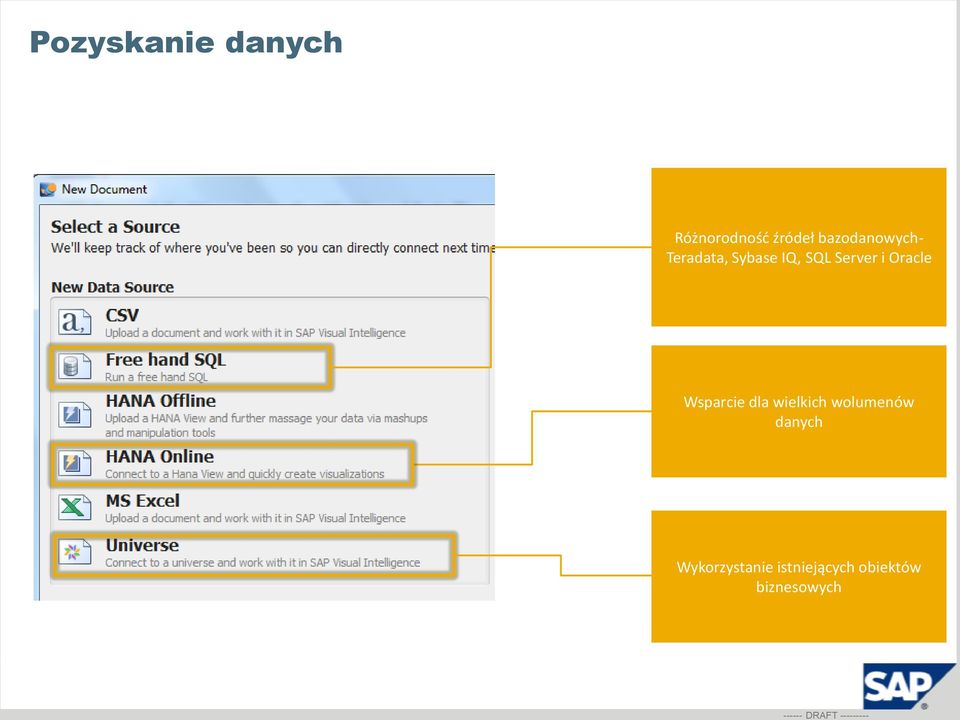
Task: Click the 'Różnorodność źródeł bazodanowych' box
Action: point(798,247)
